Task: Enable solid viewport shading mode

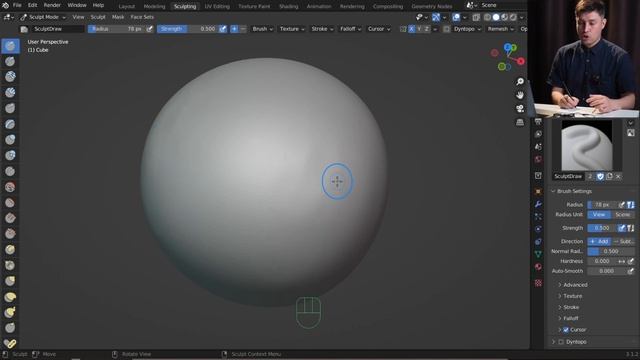Action: tap(496, 17)
